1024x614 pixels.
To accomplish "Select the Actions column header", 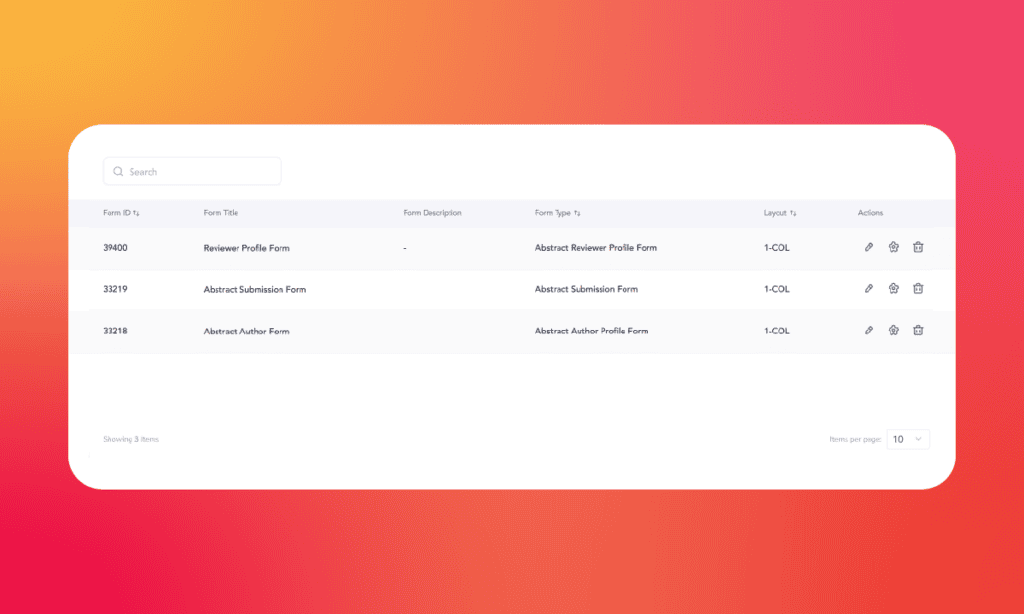I will [870, 212].
